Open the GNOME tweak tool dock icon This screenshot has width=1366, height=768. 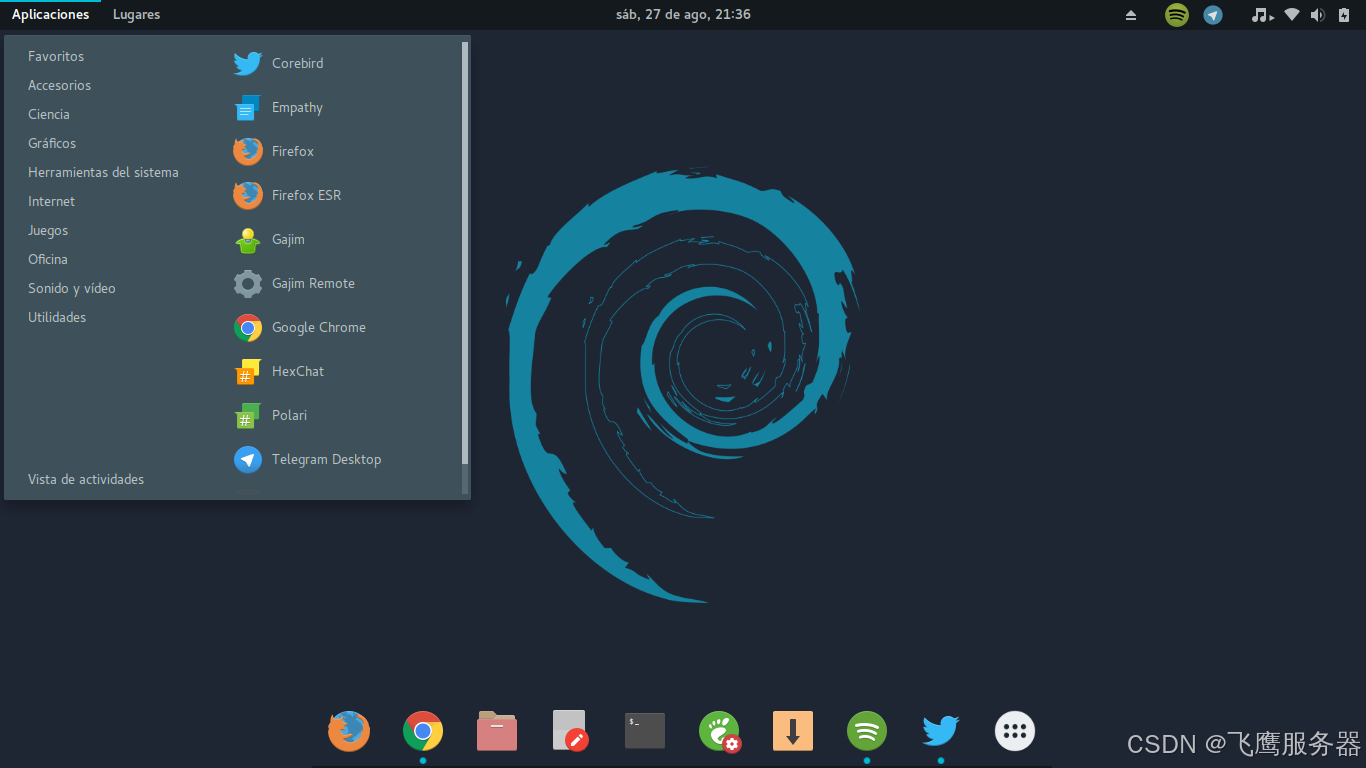pyautogui.click(x=719, y=731)
